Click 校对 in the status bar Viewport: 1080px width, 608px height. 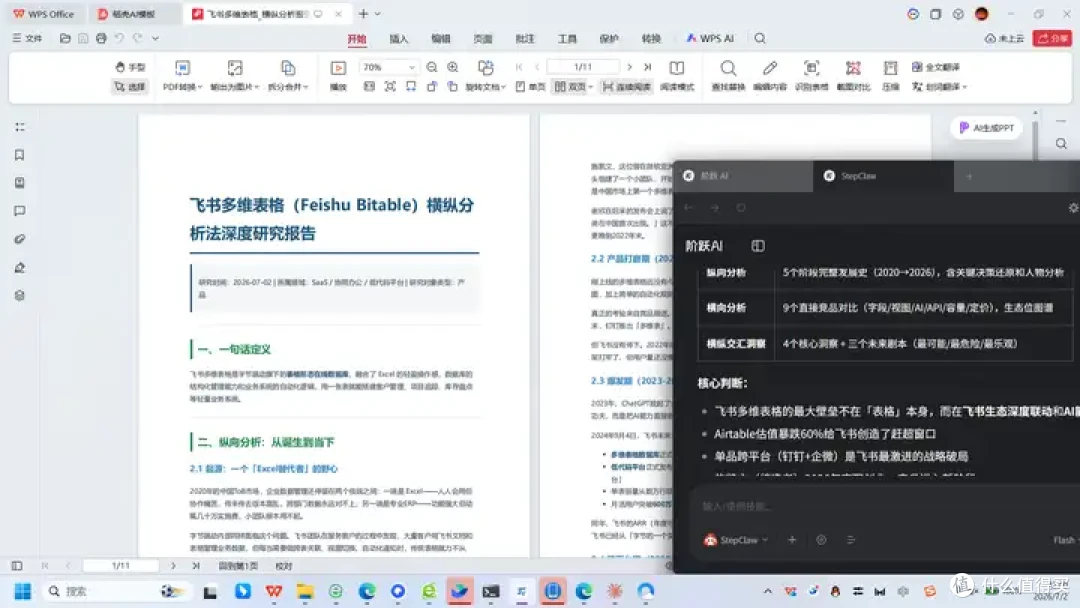284,566
